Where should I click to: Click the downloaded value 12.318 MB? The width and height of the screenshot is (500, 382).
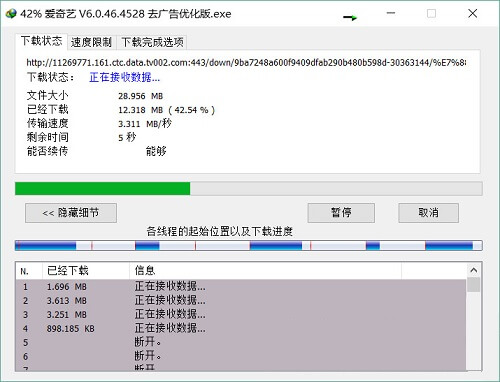point(166,110)
